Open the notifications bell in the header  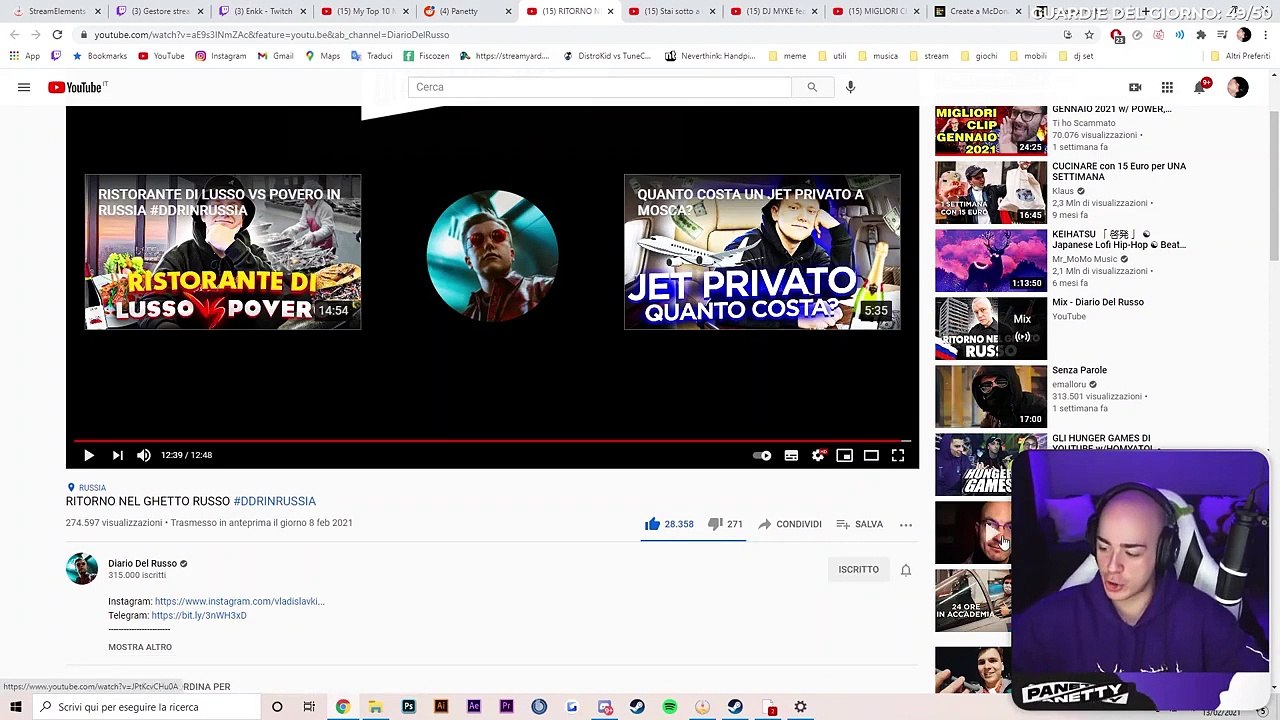(x=1200, y=87)
